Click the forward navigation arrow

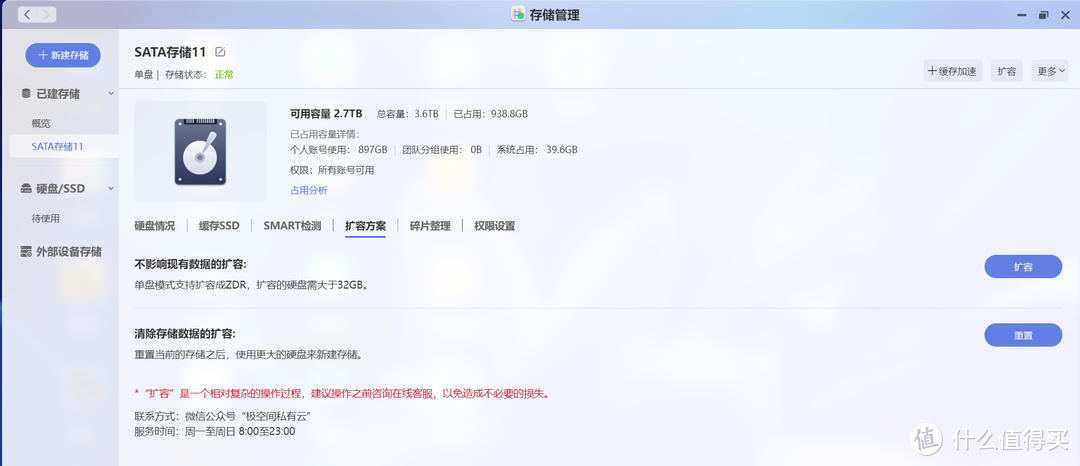(x=45, y=14)
